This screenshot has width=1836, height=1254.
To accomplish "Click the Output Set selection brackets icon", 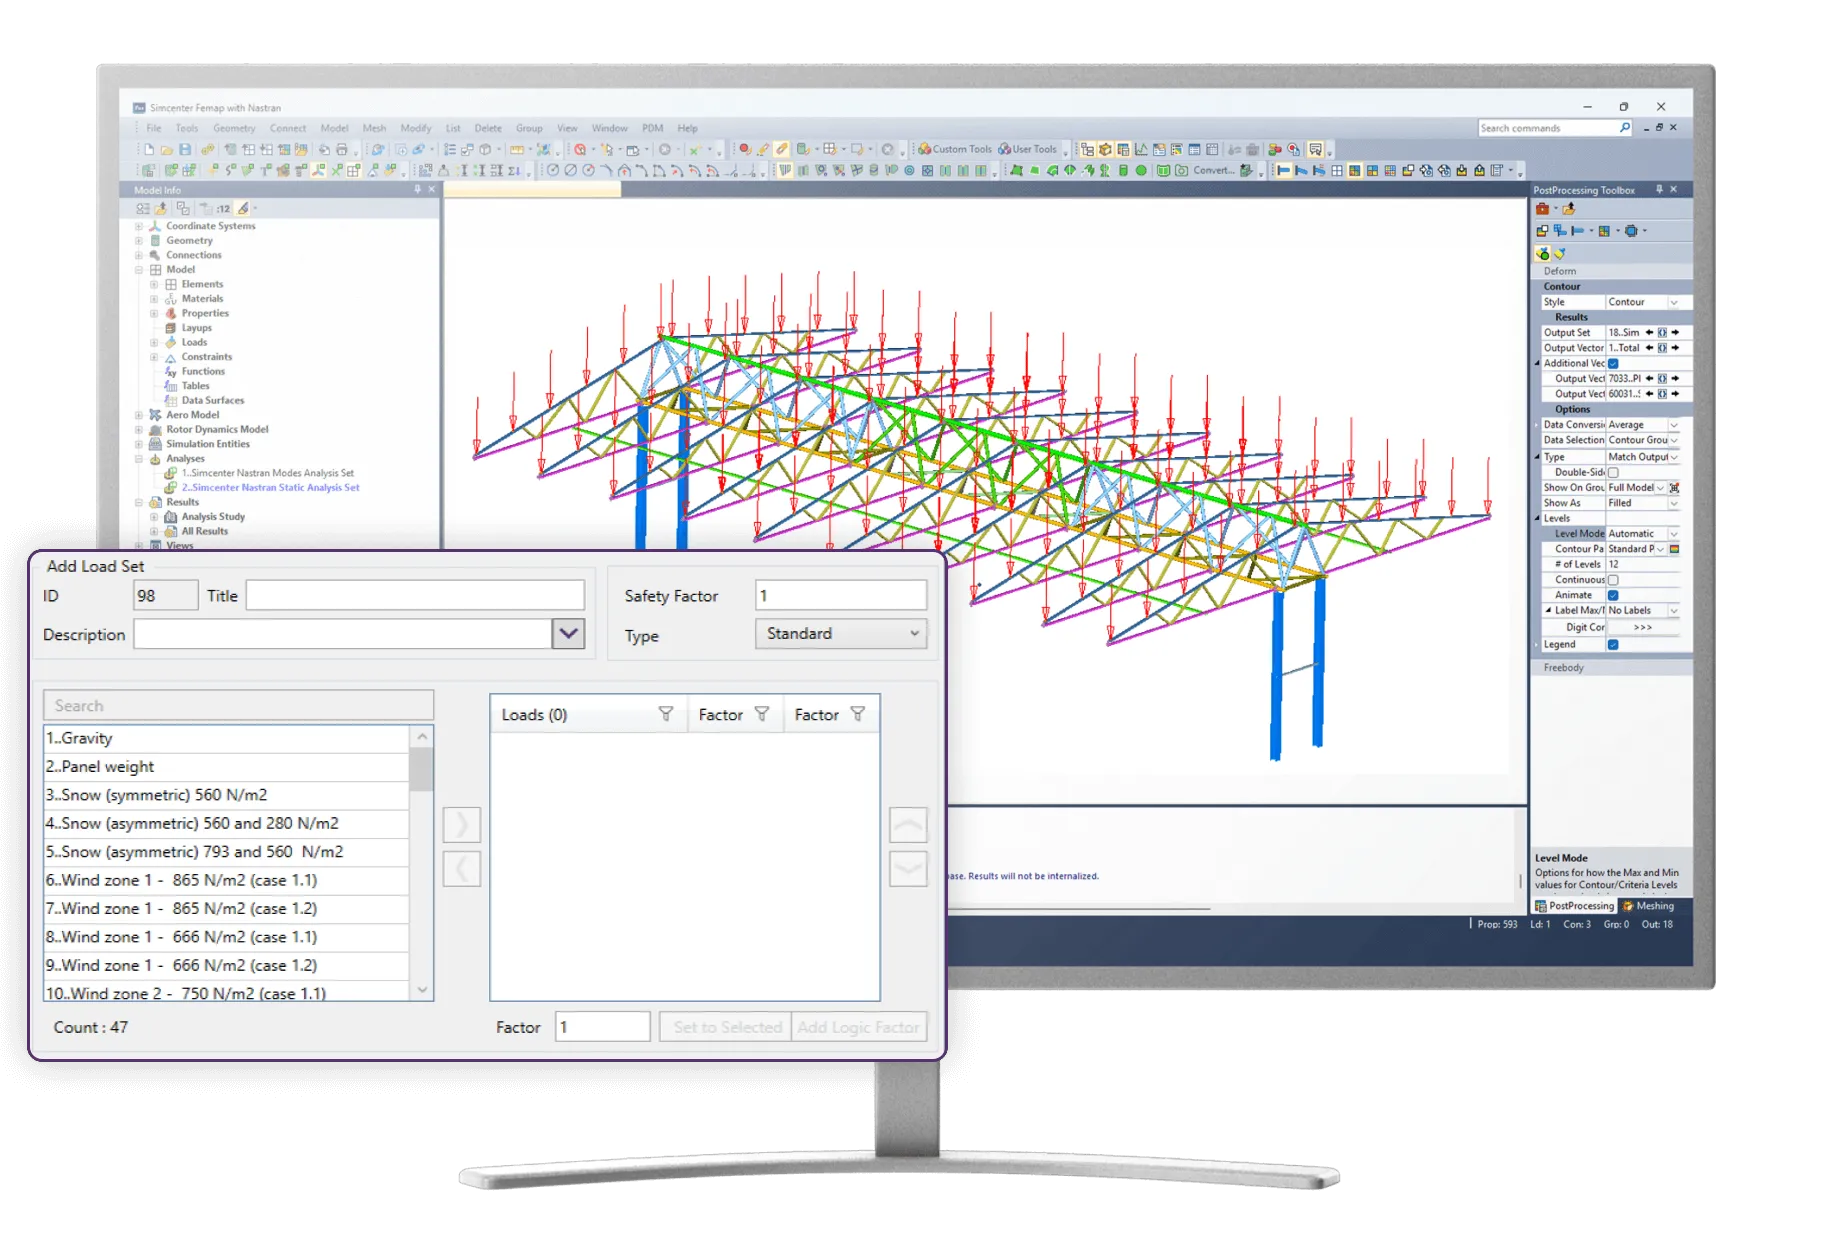I will coord(1662,333).
